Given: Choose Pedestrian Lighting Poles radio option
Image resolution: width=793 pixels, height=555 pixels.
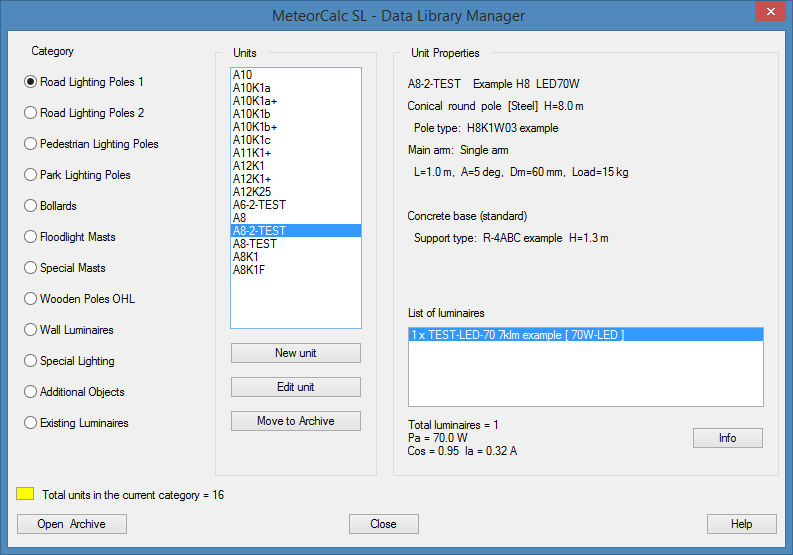Looking at the screenshot, I should pyautogui.click(x=91, y=144).
